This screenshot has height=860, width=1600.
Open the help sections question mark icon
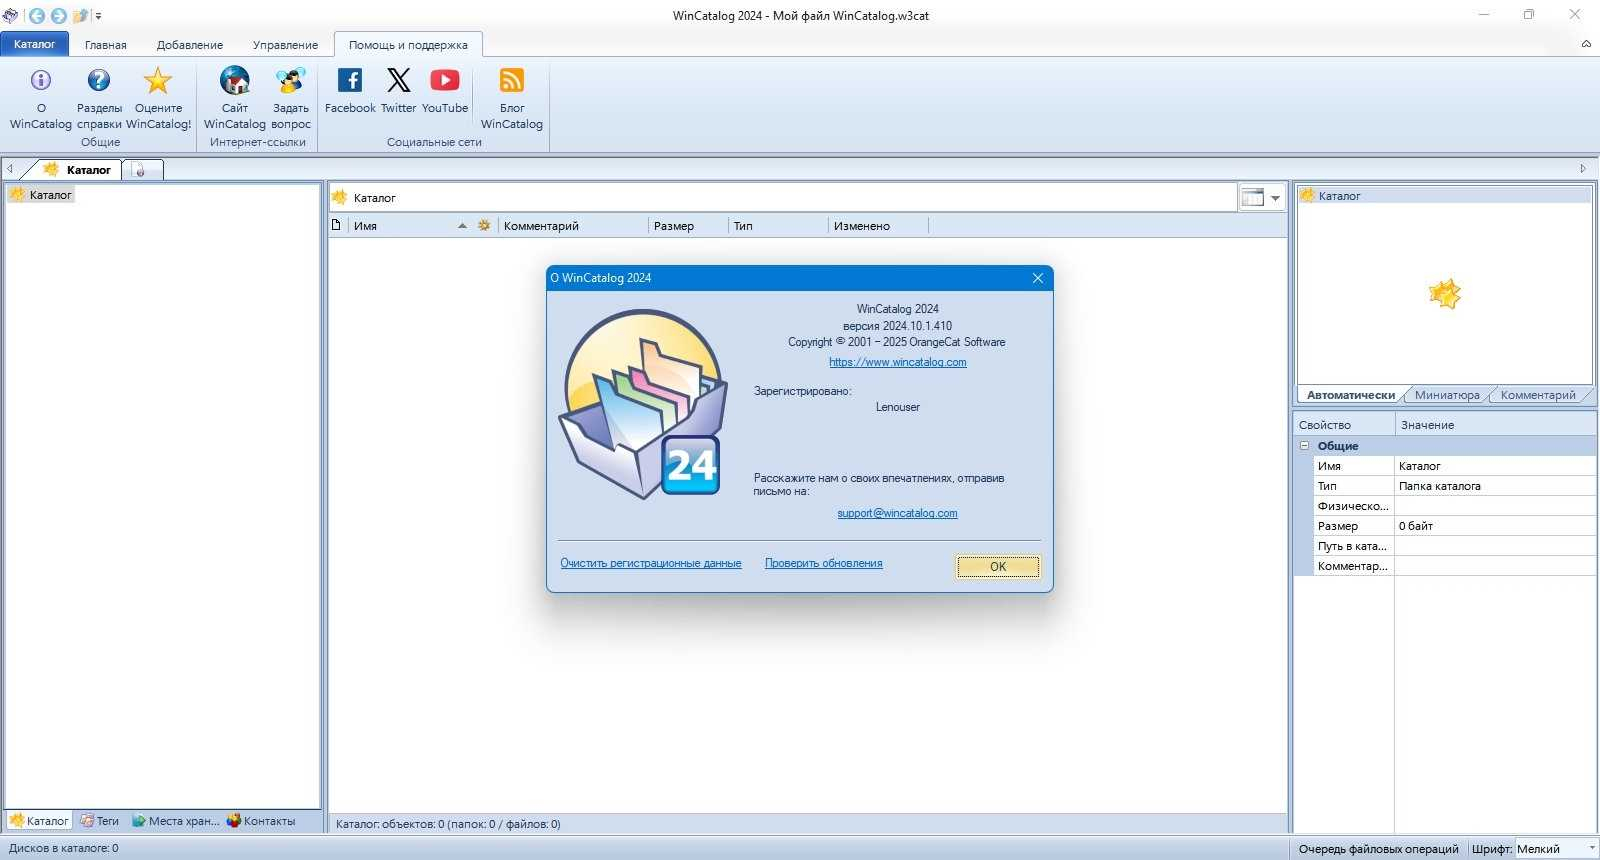[99, 80]
